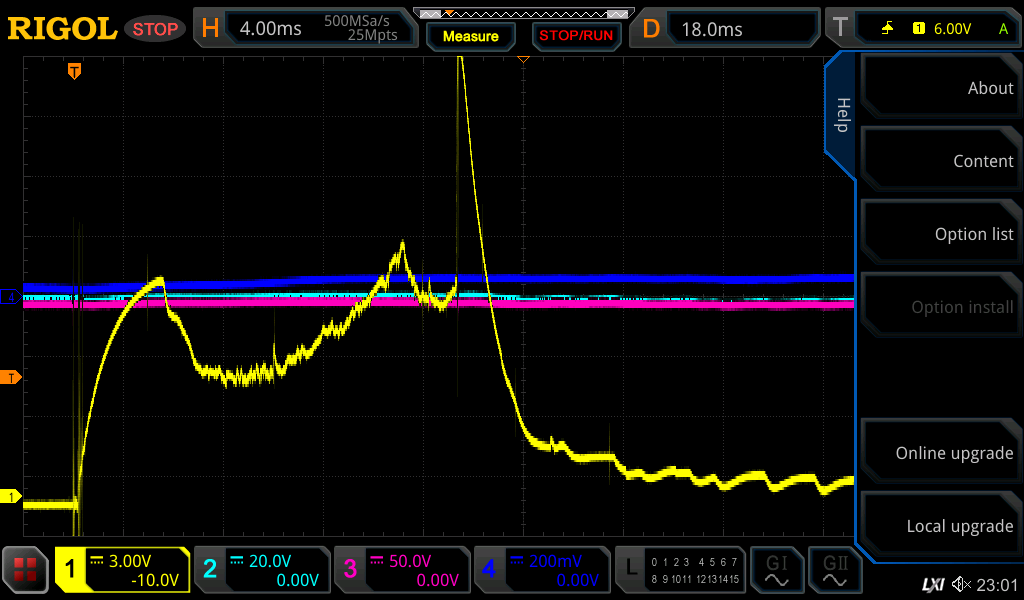Click the GI waveform generator icon
The height and width of the screenshot is (600, 1024).
point(776,570)
